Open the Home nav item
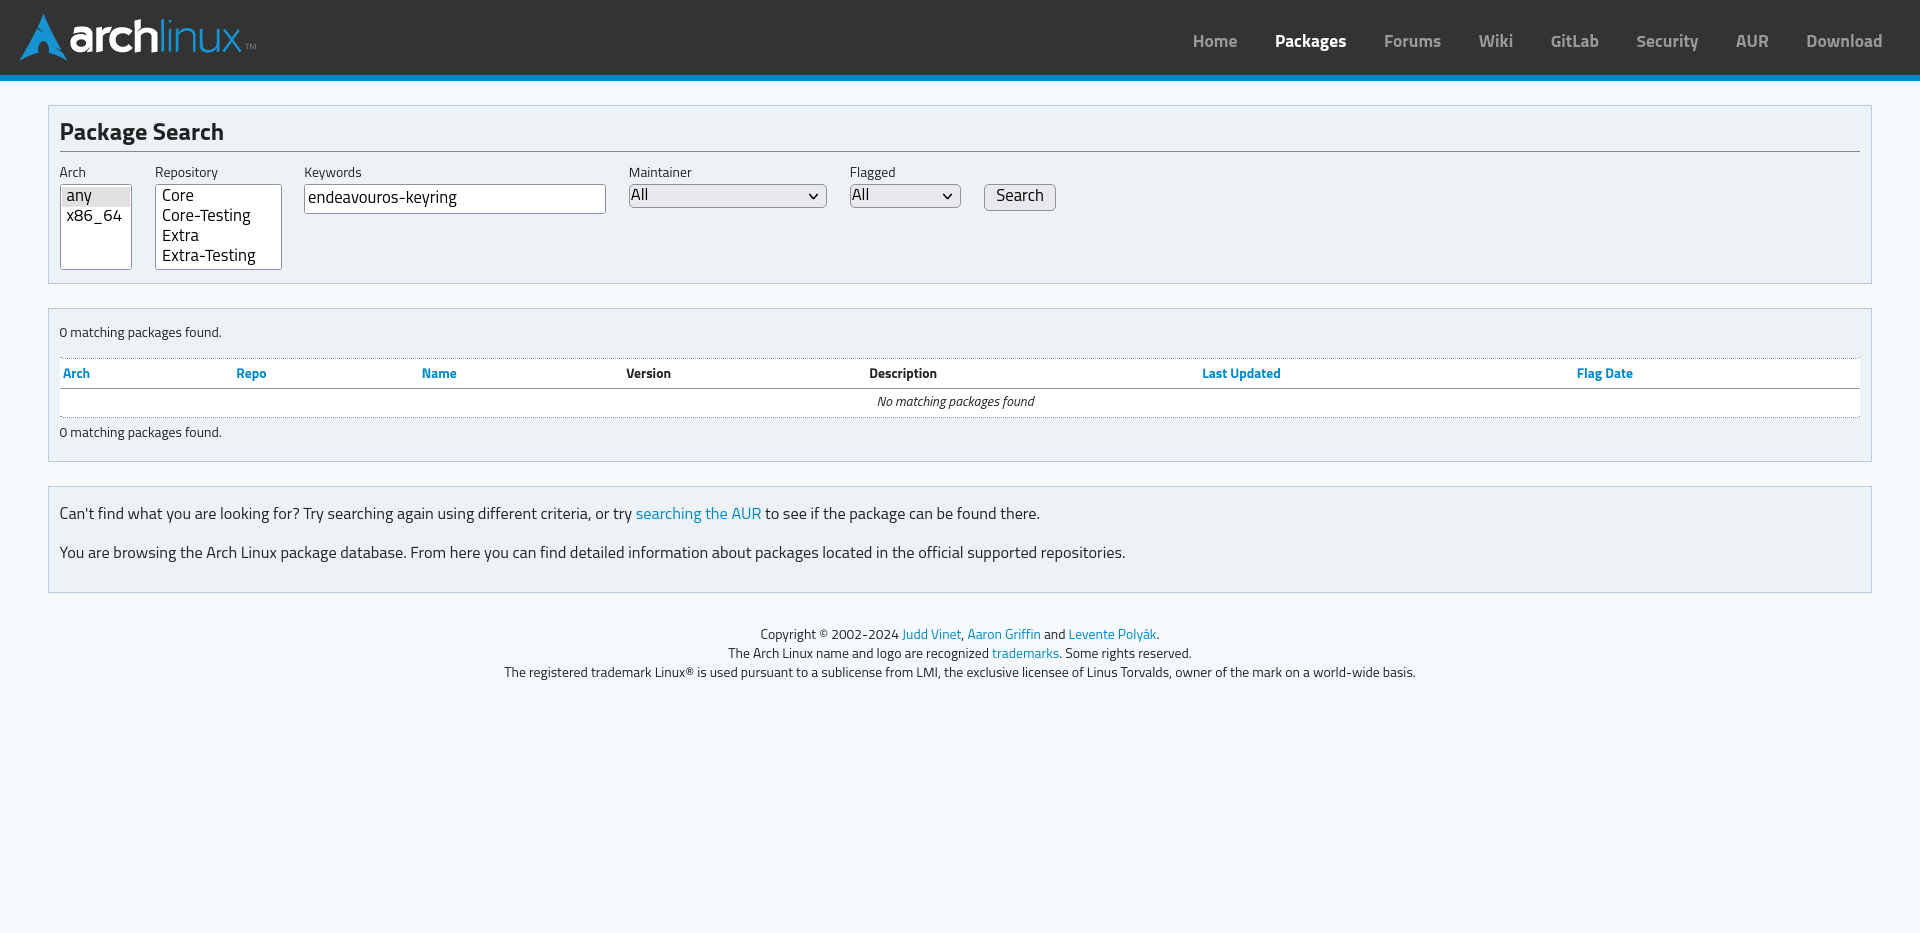 click(1214, 41)
